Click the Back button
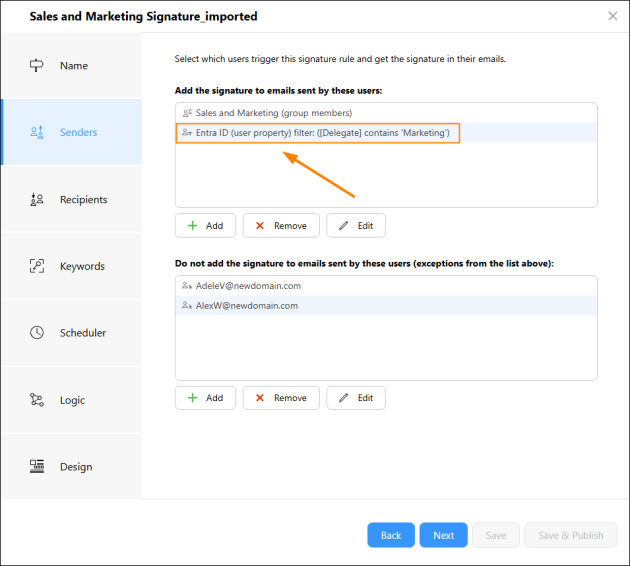The height and width of the screenshot is (566, 630). [391, 535]
